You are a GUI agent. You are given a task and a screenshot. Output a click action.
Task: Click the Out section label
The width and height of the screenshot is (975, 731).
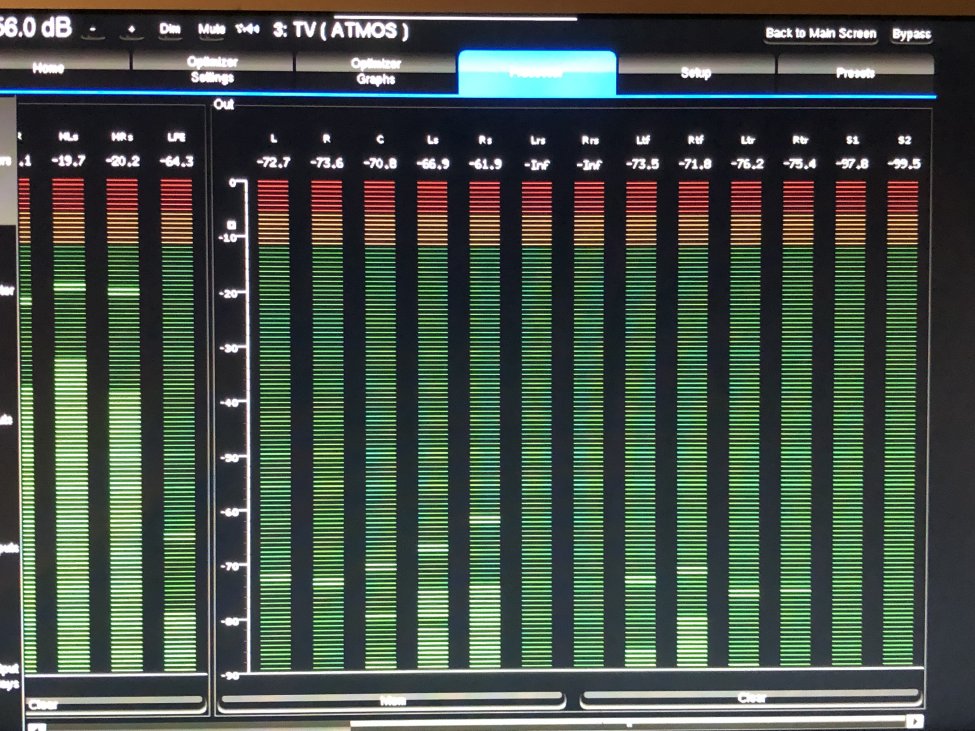pos(223,104)
